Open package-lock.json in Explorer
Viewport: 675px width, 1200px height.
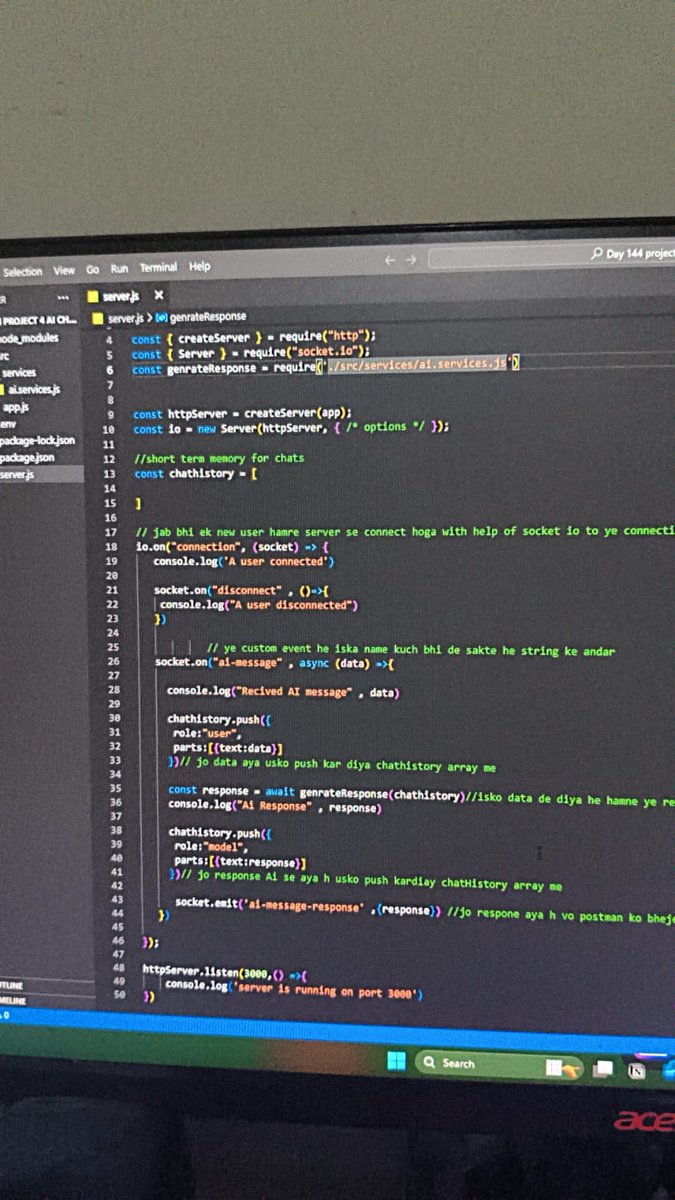pos(37,440)
